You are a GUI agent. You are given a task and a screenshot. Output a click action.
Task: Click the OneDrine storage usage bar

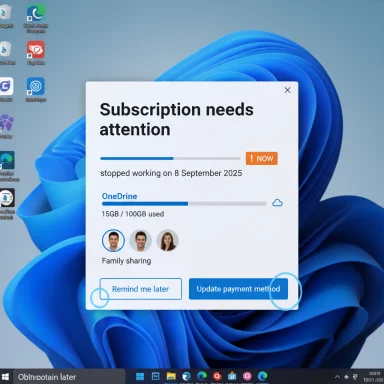[x=184, y=203]
